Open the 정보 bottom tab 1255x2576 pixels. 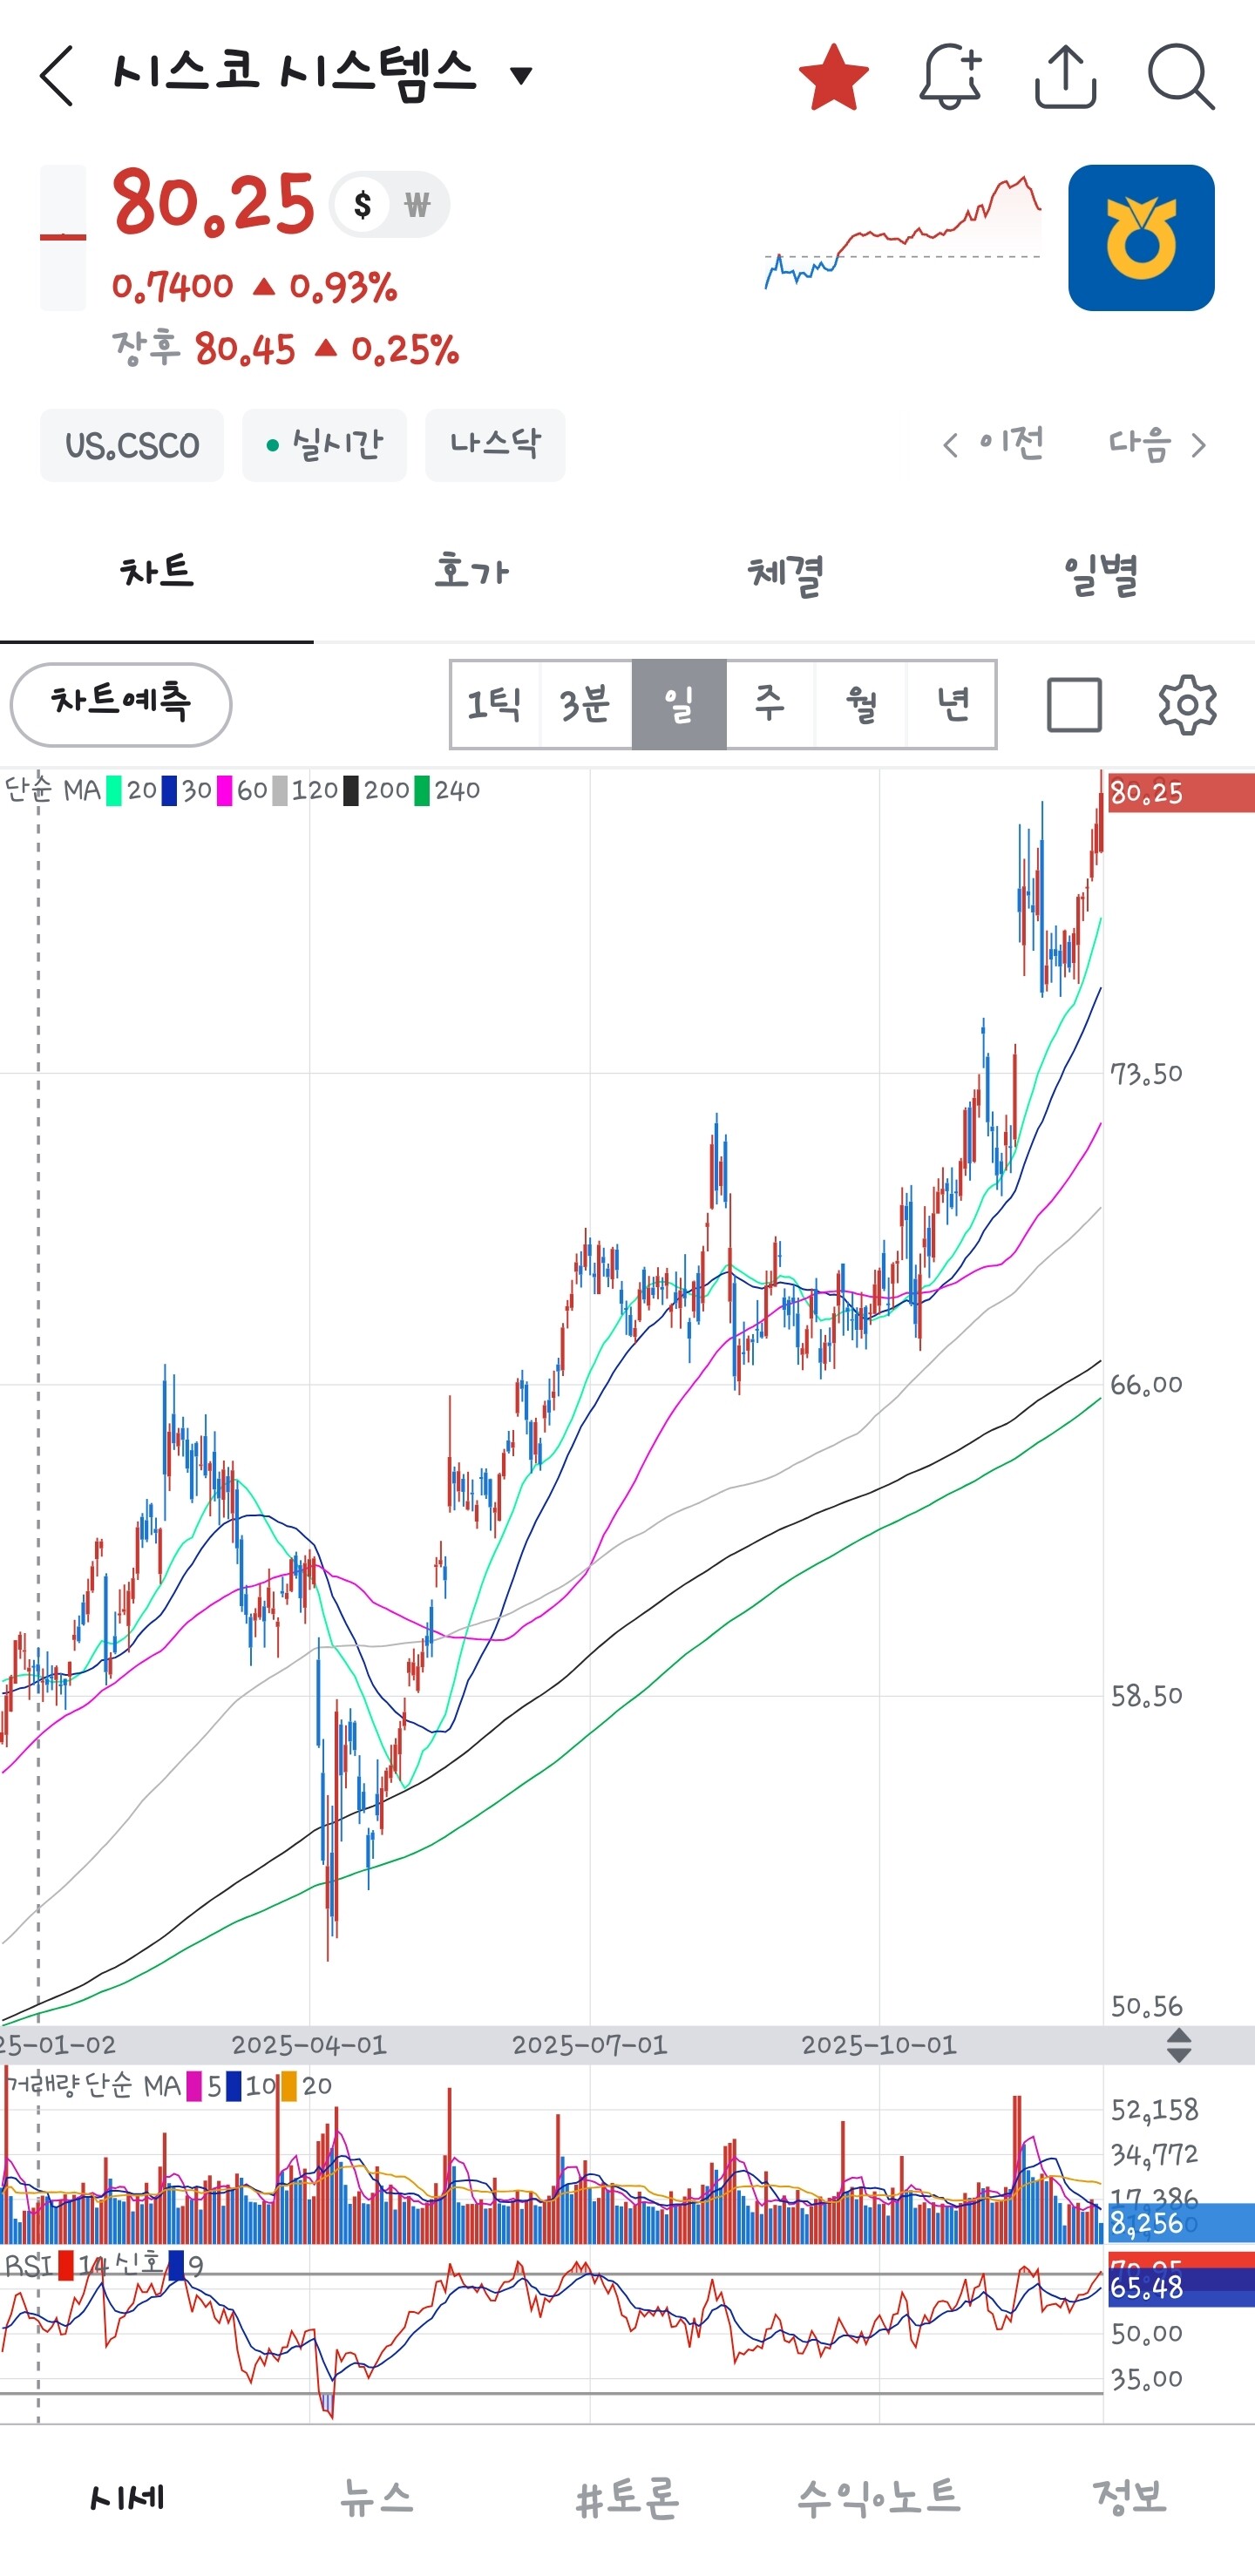click(1130, 2497)
